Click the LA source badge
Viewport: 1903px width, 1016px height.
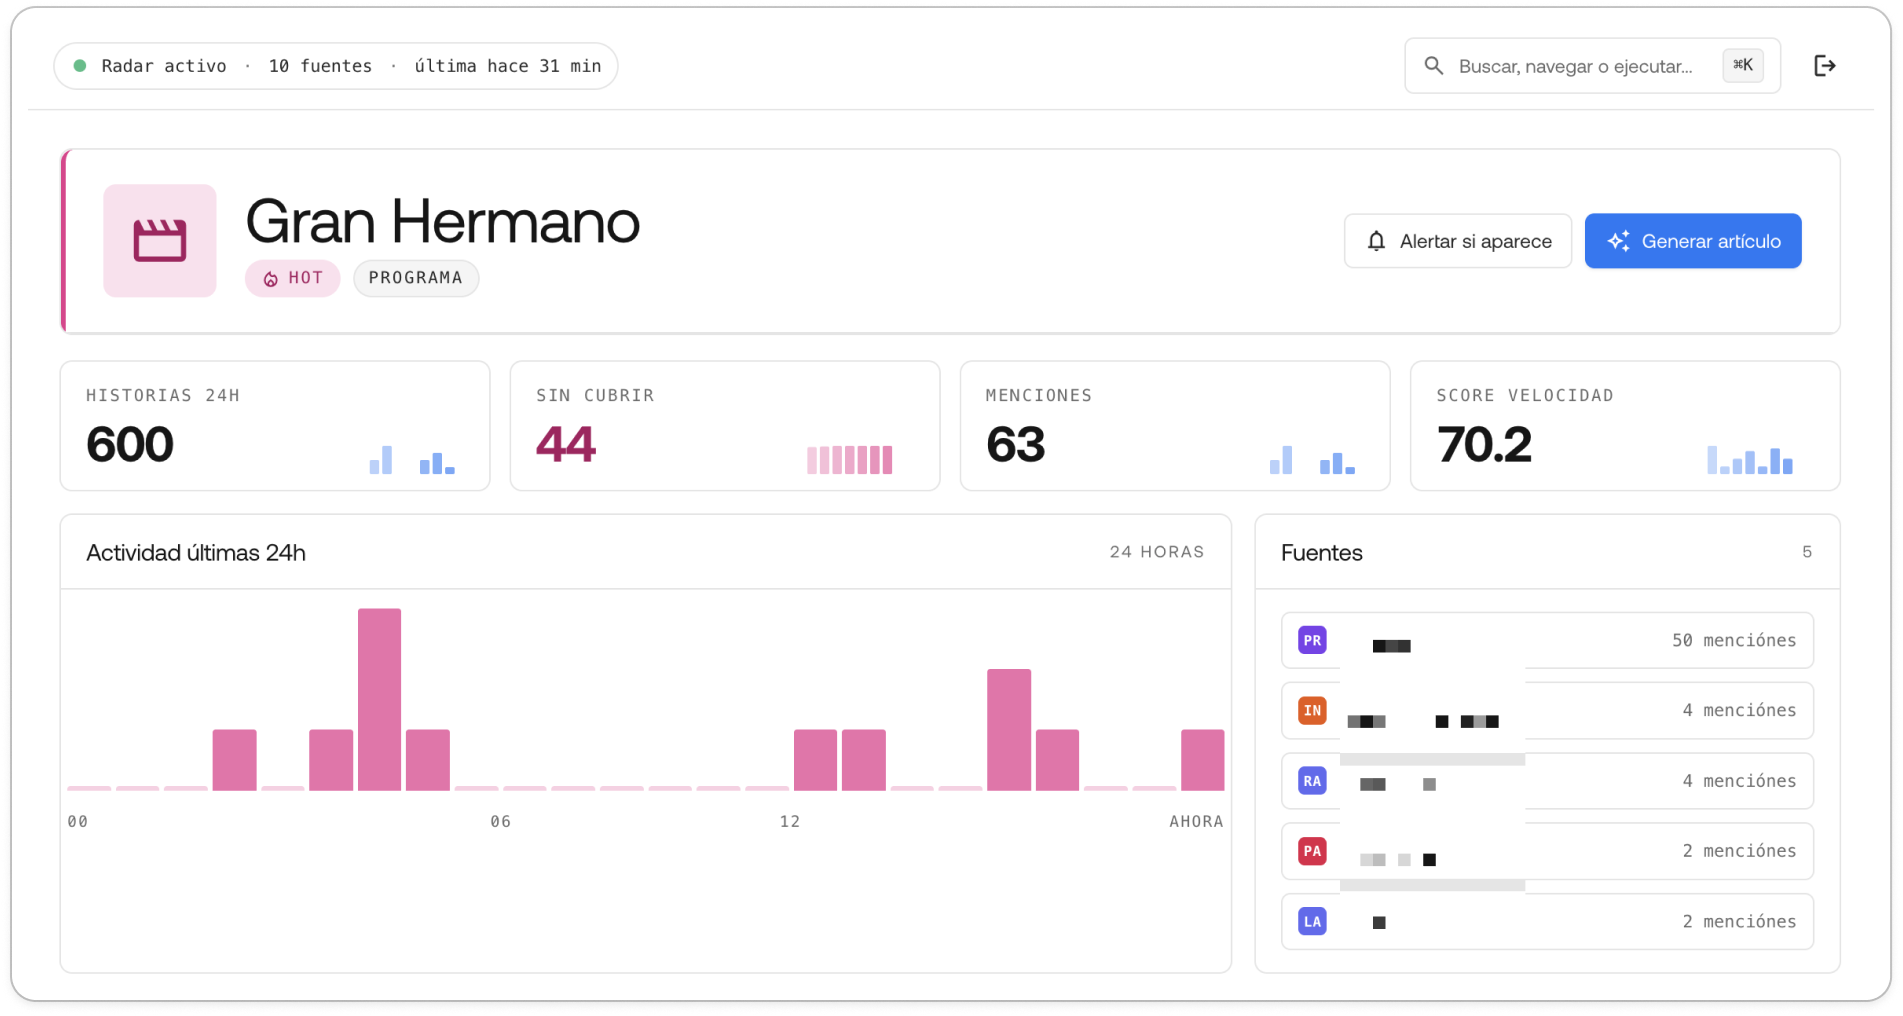pos(1312,922)
